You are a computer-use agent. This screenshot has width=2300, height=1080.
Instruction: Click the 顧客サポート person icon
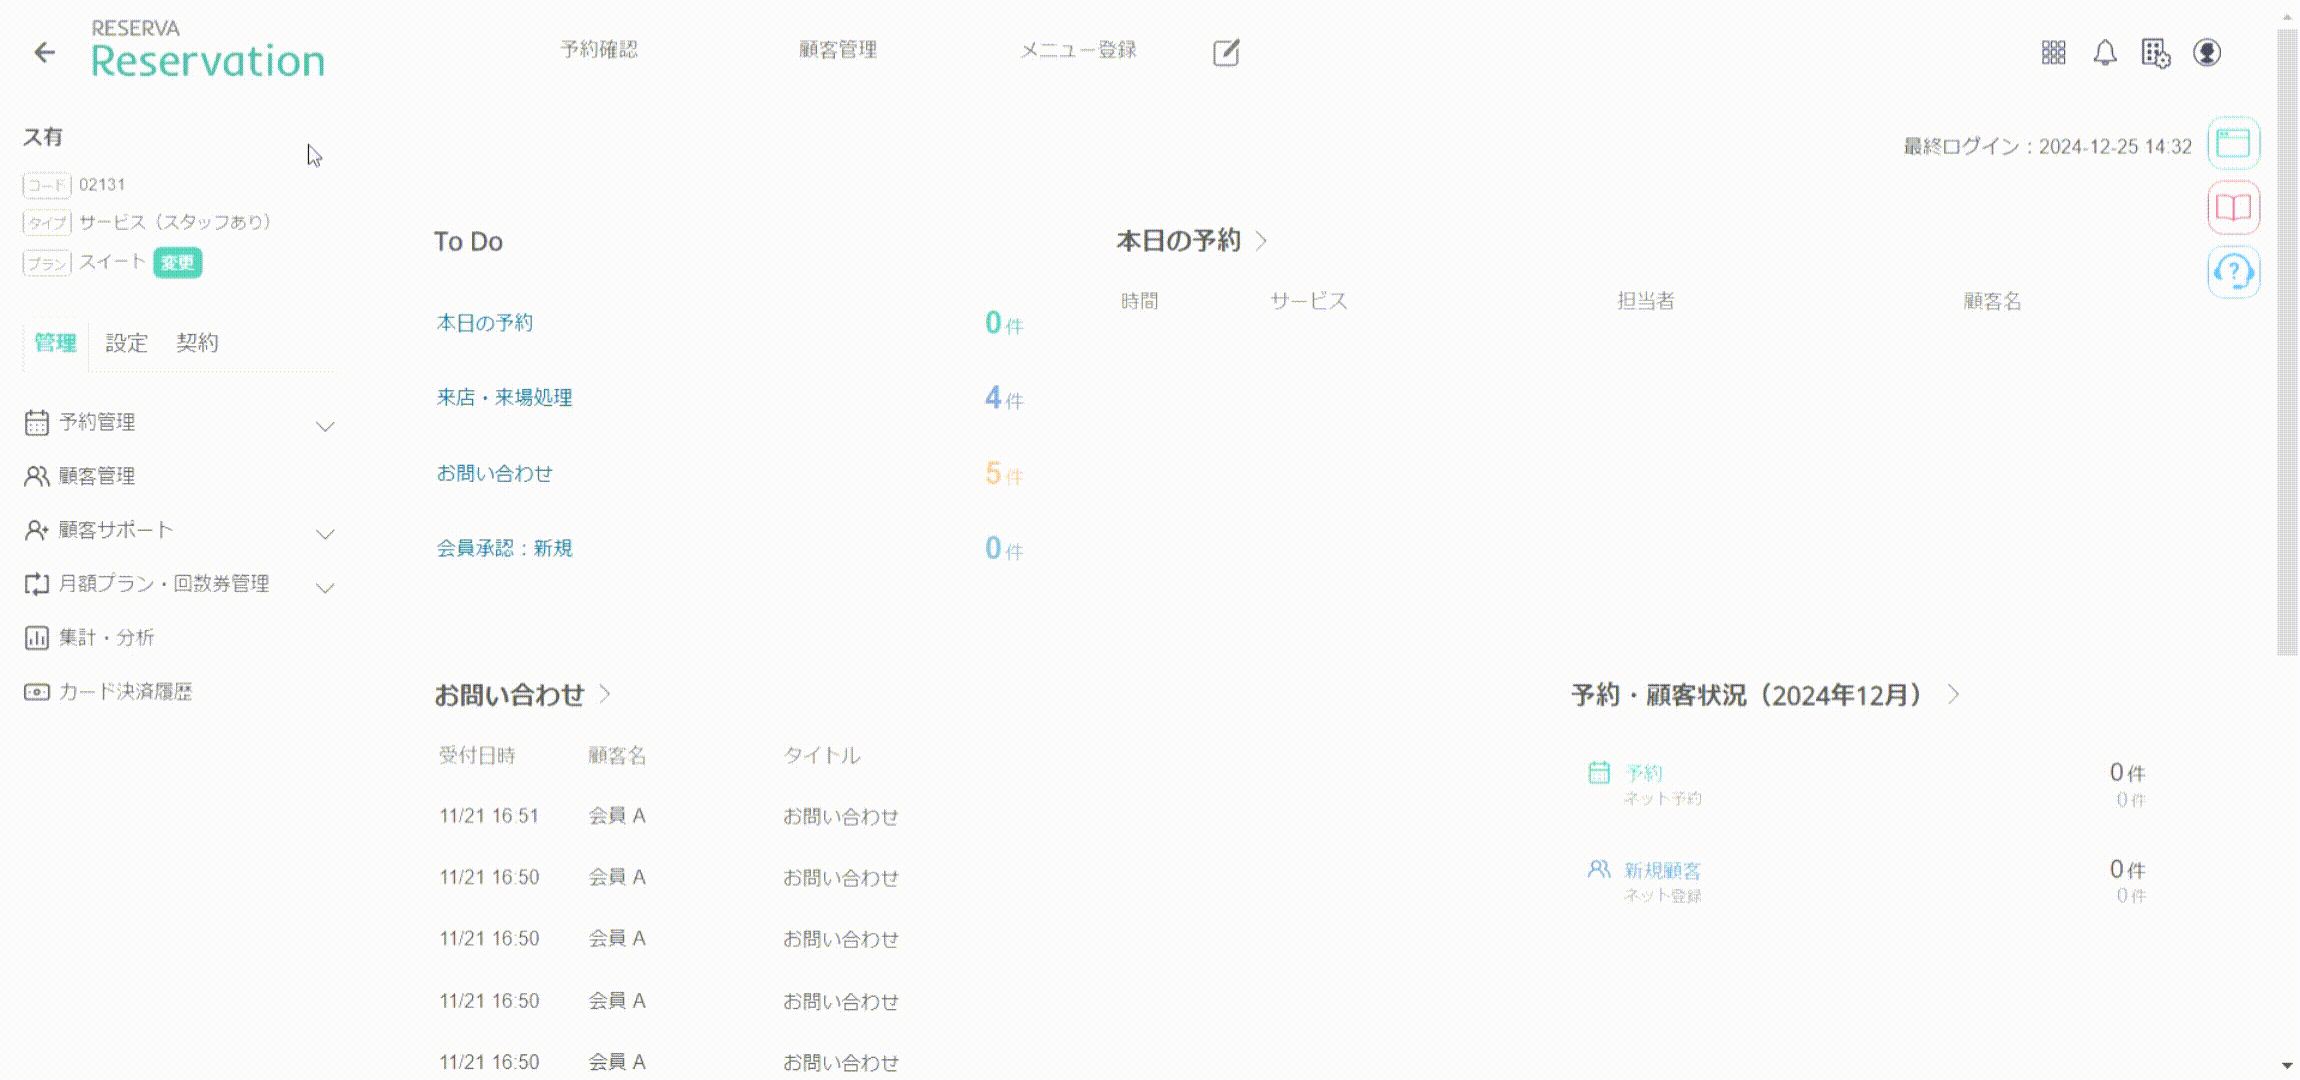[37, 530]
